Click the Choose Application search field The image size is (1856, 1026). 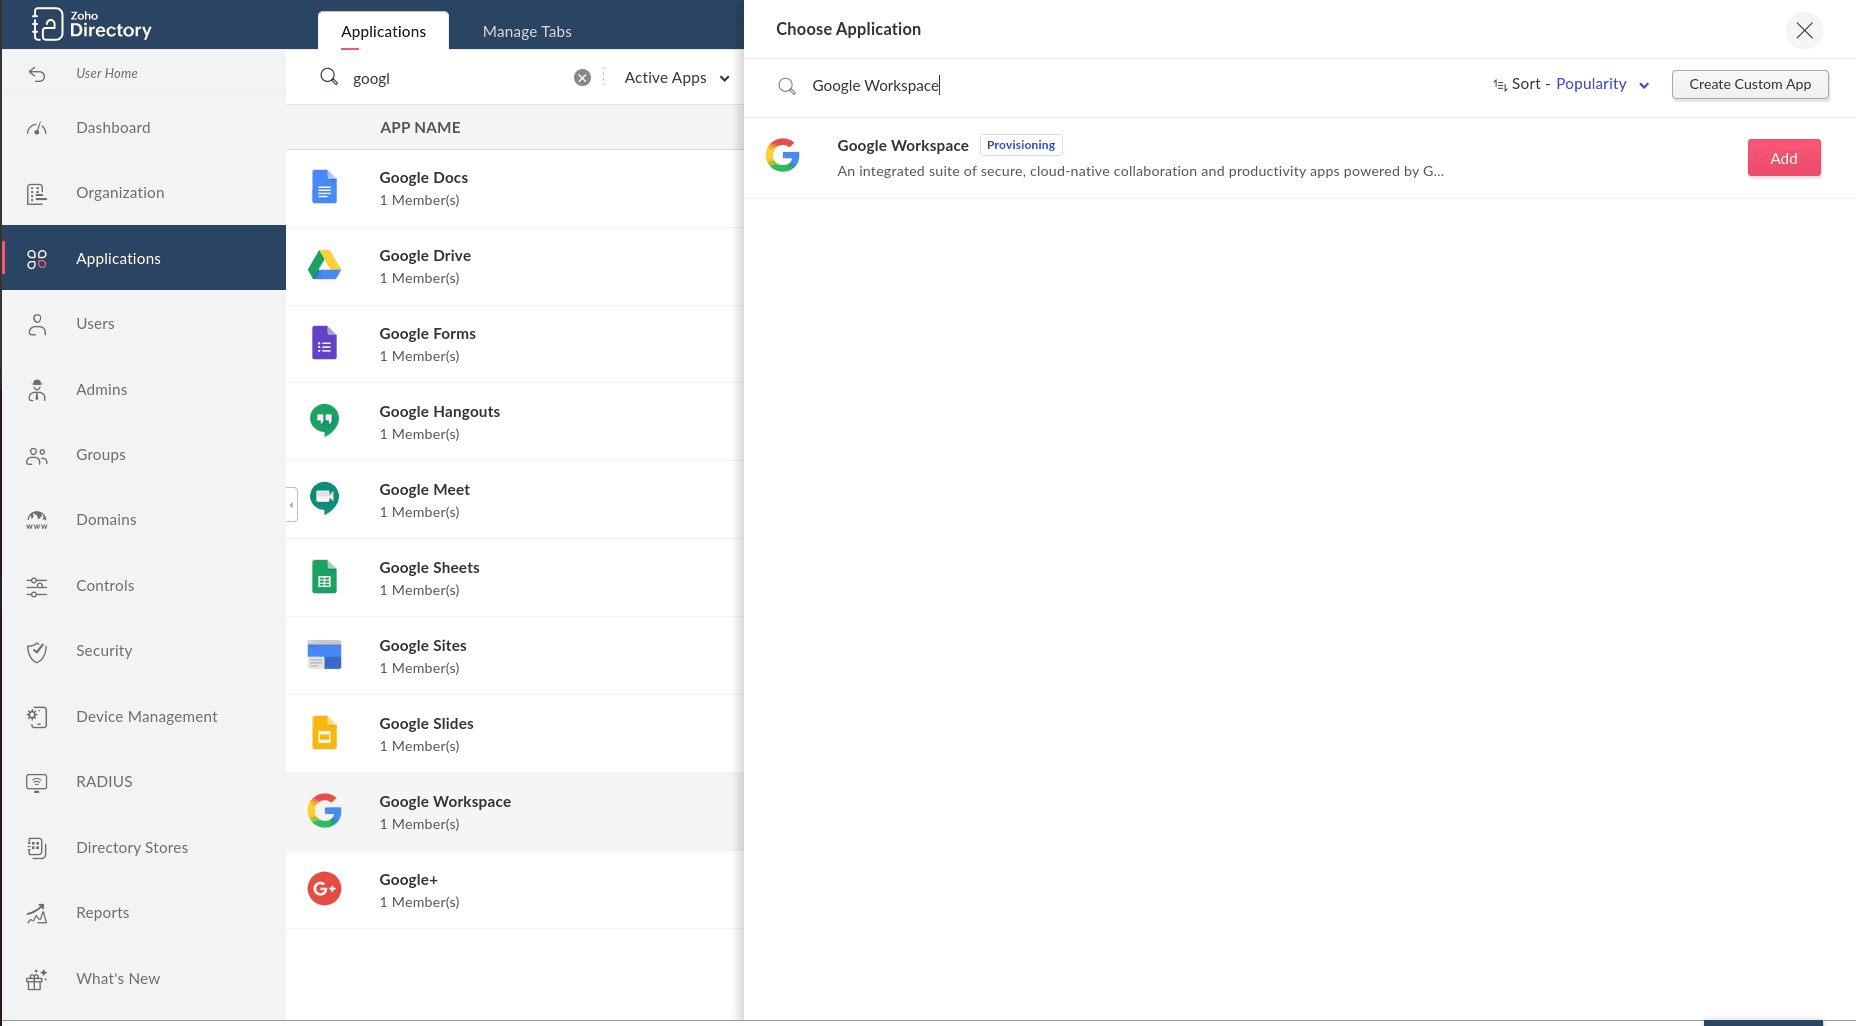point(1100,86)
